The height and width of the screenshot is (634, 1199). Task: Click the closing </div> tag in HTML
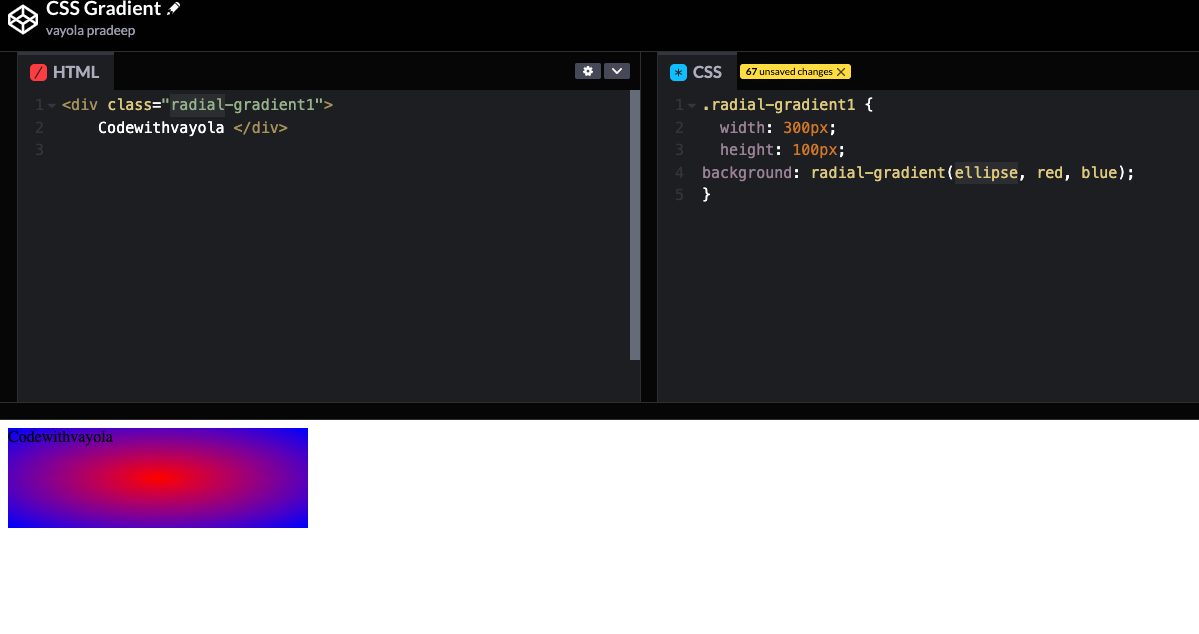point(261,128)
